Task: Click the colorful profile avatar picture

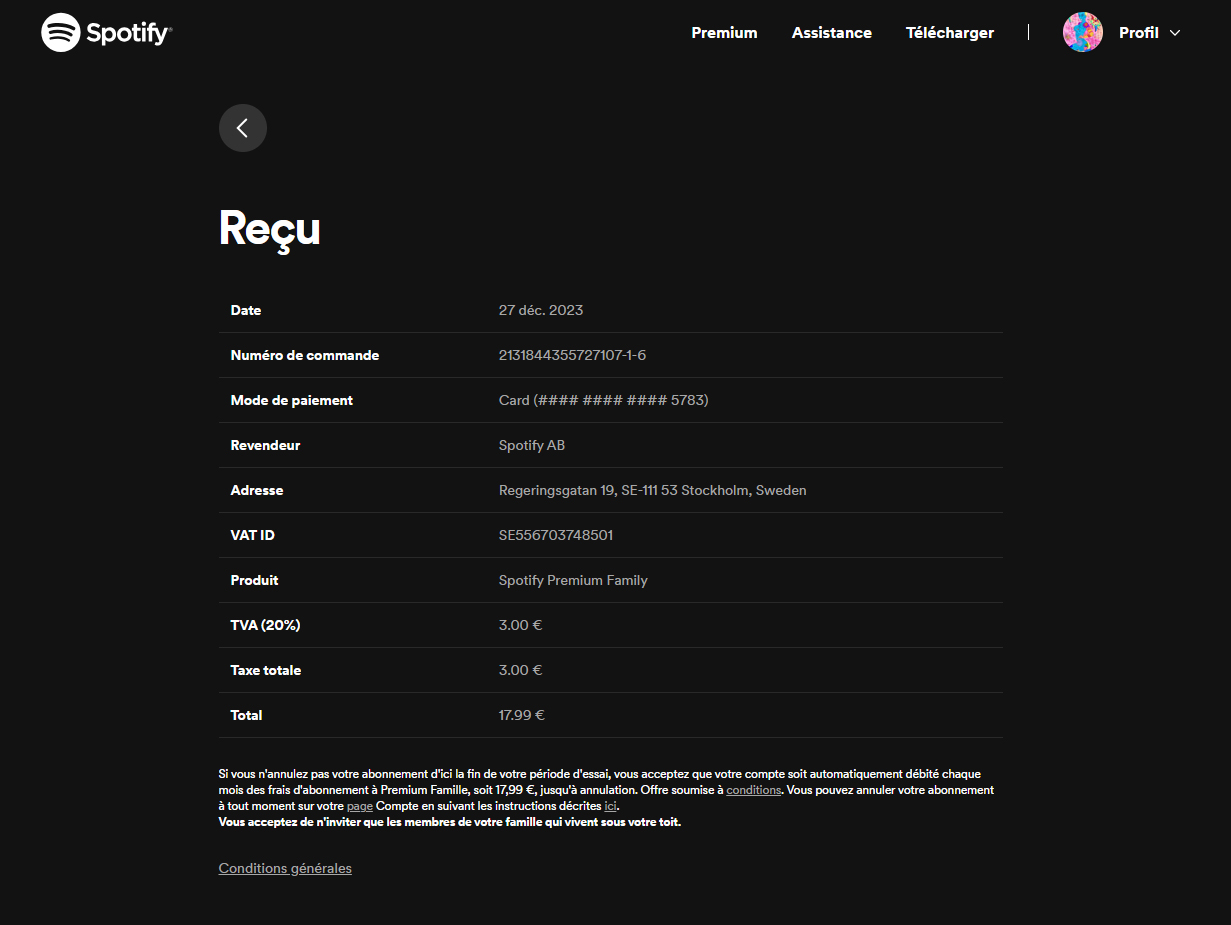Action: click(1083, 33)
